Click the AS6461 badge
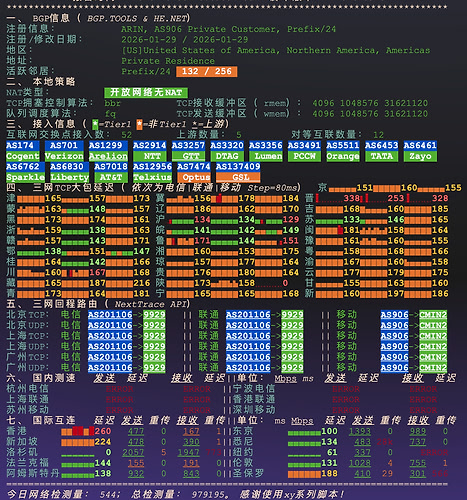The image size is (467, 500). [x=420, y=145]
